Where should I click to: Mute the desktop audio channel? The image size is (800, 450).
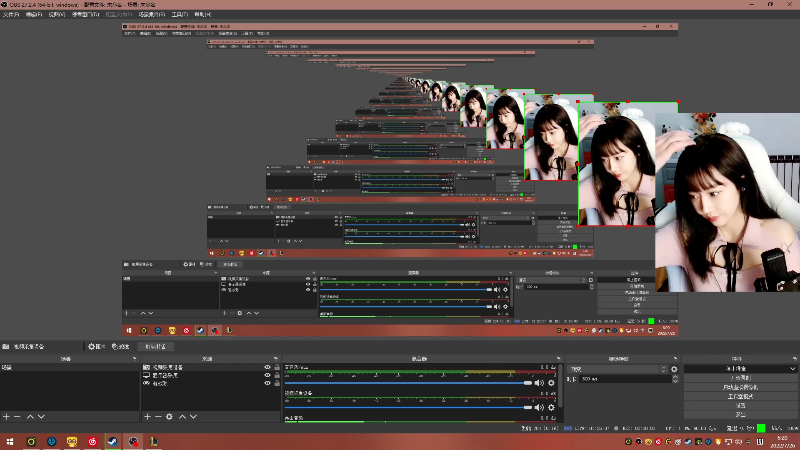[x=539, y=383]
